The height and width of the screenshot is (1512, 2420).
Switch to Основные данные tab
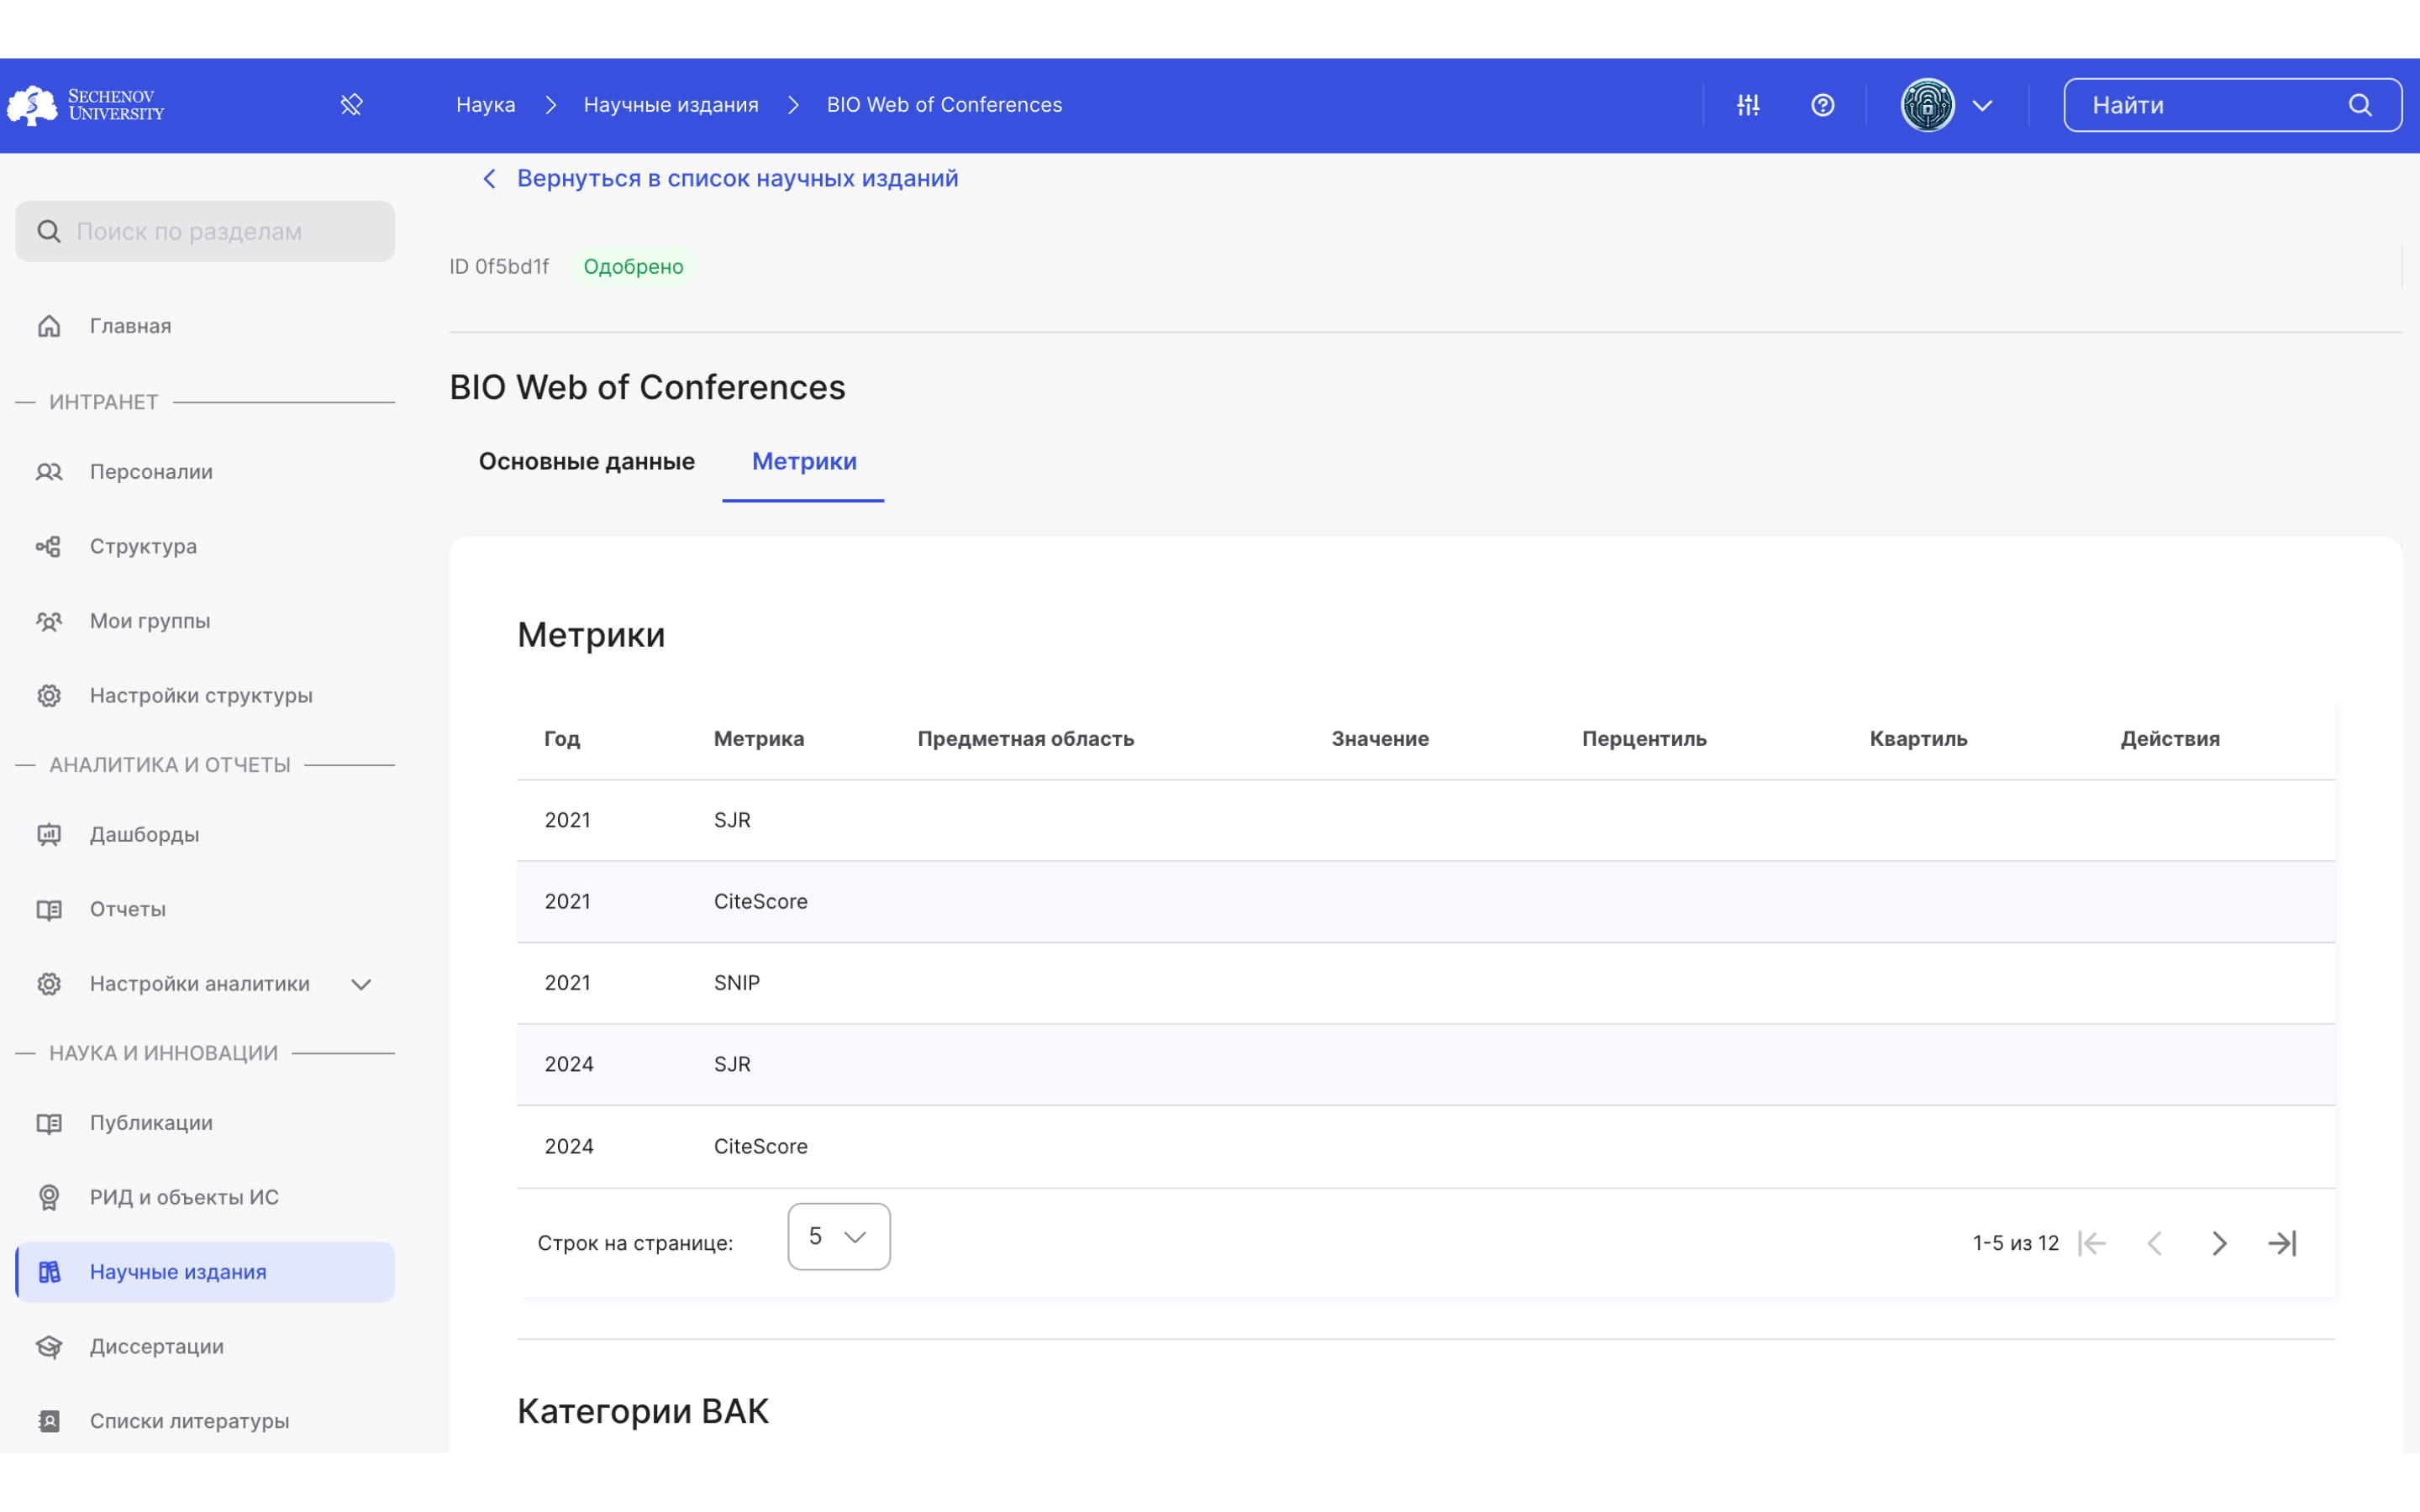pos(586,461)
